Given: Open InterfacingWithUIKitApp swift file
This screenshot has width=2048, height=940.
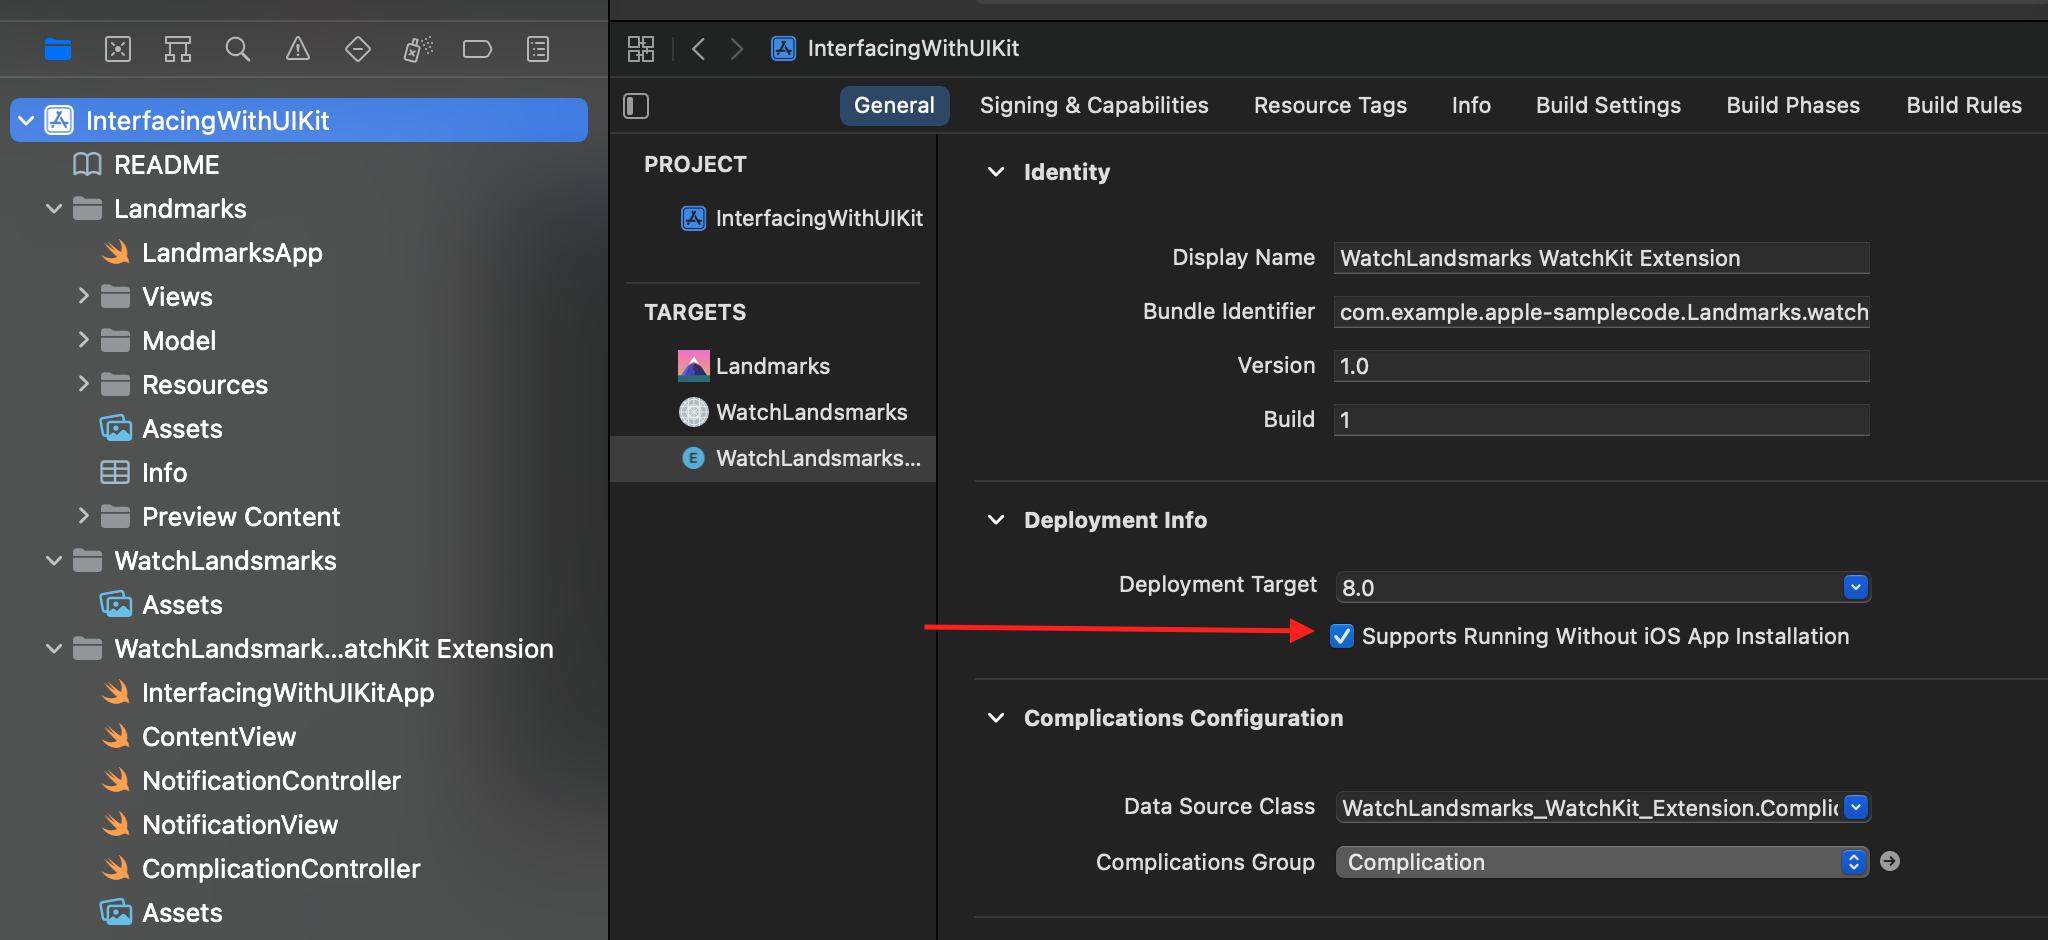Looking at the screenshot, I should [x=288, y=693].
